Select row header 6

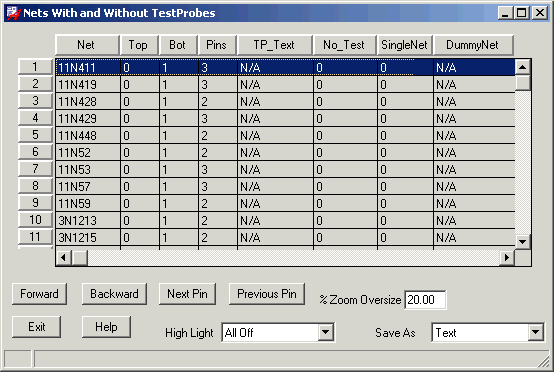(x=35, y=152)
